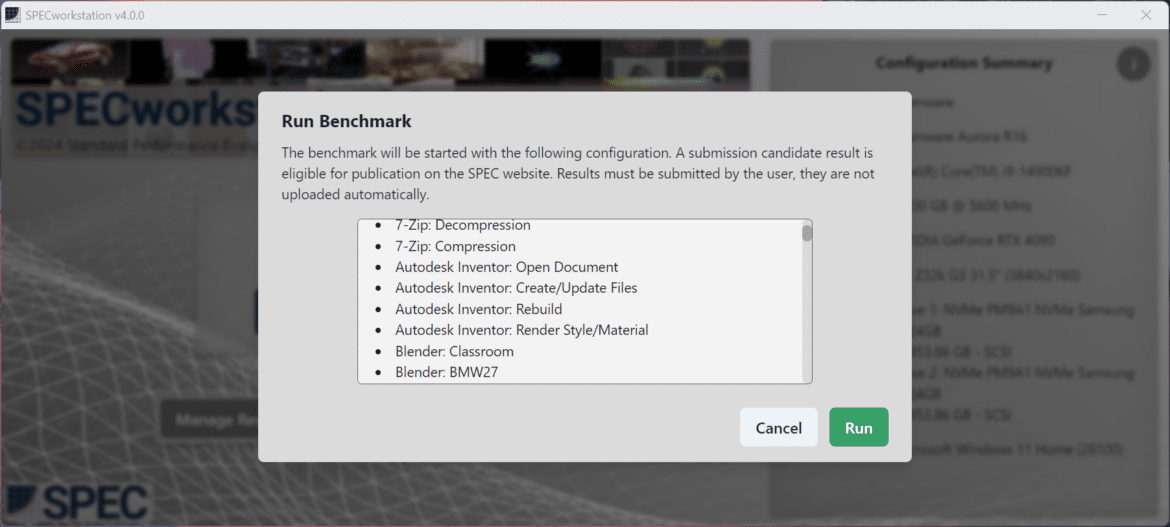Select 'Autodesk Inventor: Open Document' entry
Screen dimensions: 1170x527
click(507, 266)
